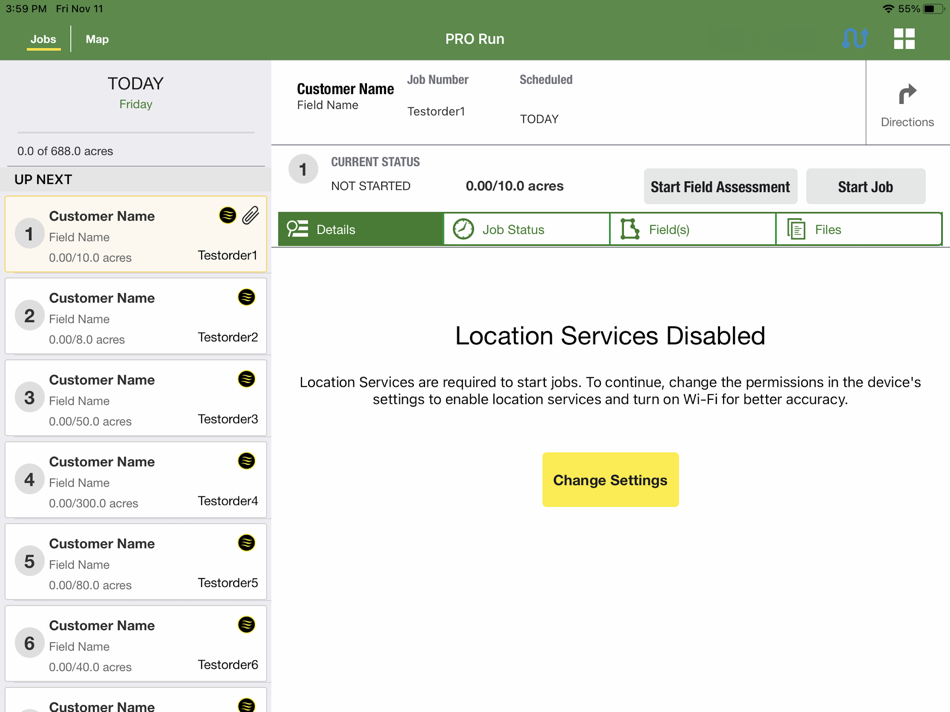Screen dimensions: 950x712
Task: Tap the product icon on Testorder4 card
Action: coord(247,461)
